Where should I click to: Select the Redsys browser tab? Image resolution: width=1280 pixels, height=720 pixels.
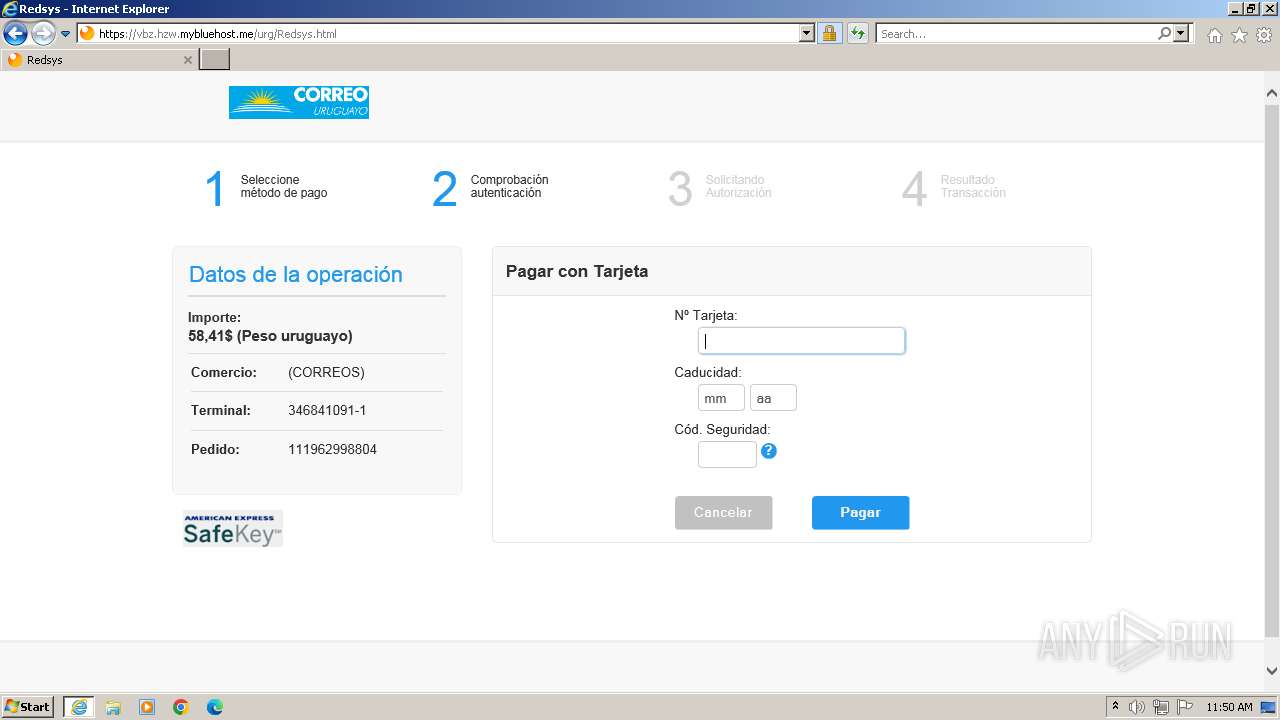(98, 60)
